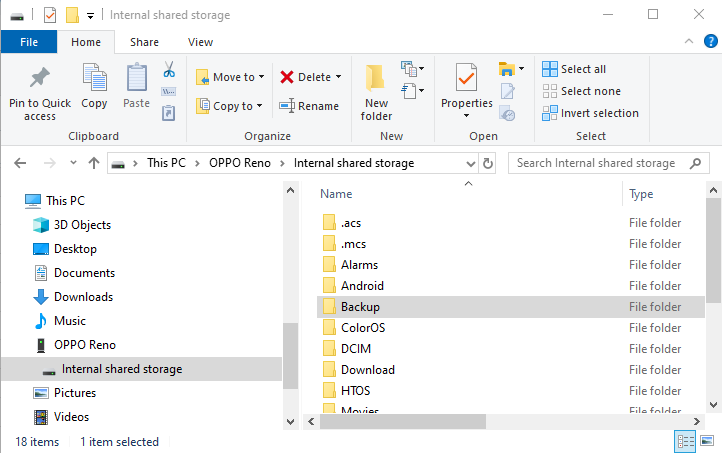Click the Rename button
The height and width of the screenshot is (453, 722).
coord(309,106)
